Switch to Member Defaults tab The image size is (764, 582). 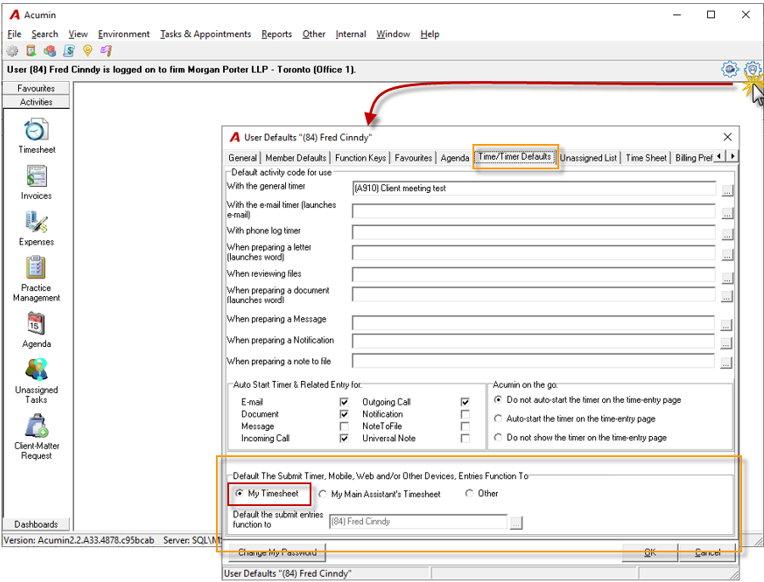pyautogui.click(x=296, y=158)
